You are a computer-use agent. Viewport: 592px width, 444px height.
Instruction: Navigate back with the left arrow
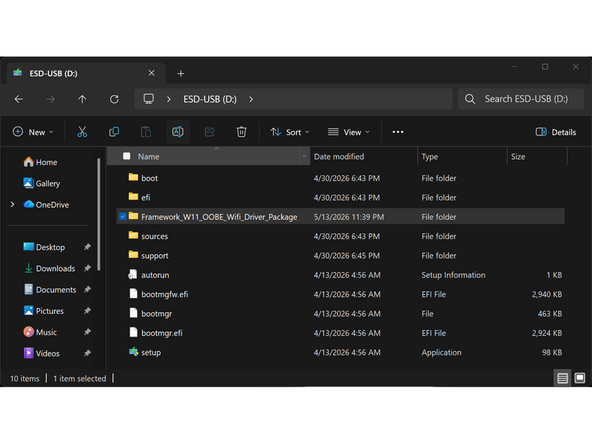(x=18, y=99)
